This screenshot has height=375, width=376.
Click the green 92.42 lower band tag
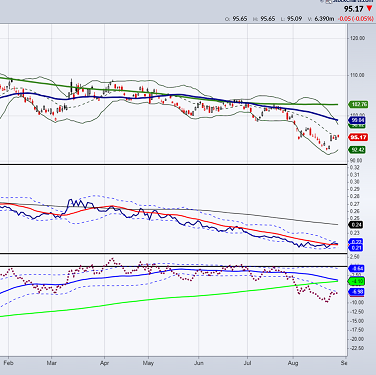point(358,150)
